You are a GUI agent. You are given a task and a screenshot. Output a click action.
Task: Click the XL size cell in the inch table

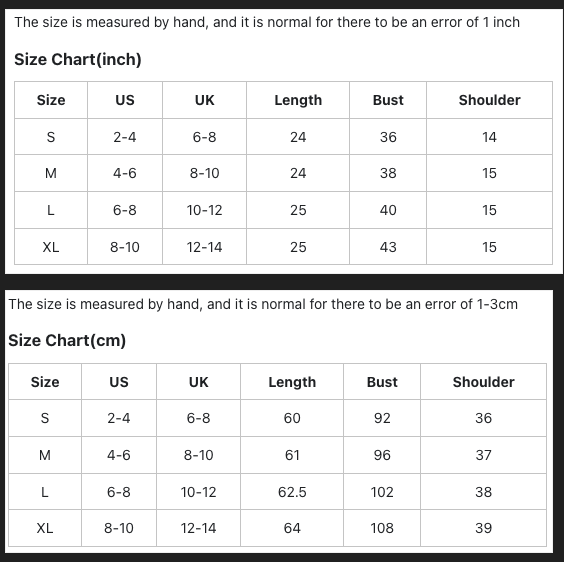click(51, 247)
